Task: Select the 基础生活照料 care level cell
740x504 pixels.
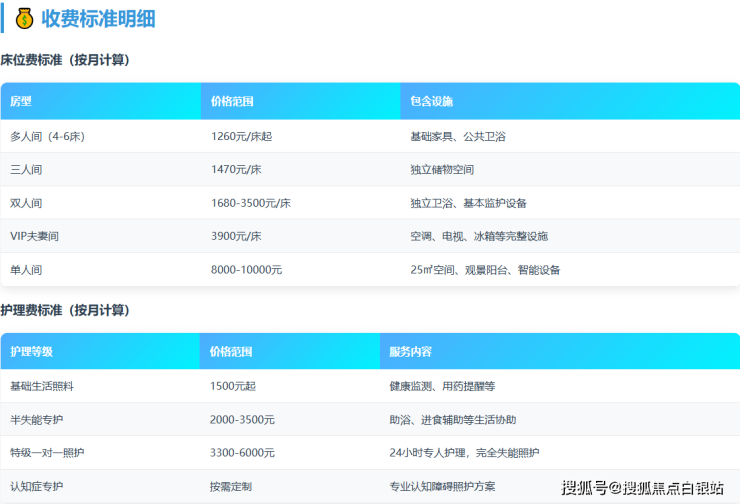Action: click(41, 386)
